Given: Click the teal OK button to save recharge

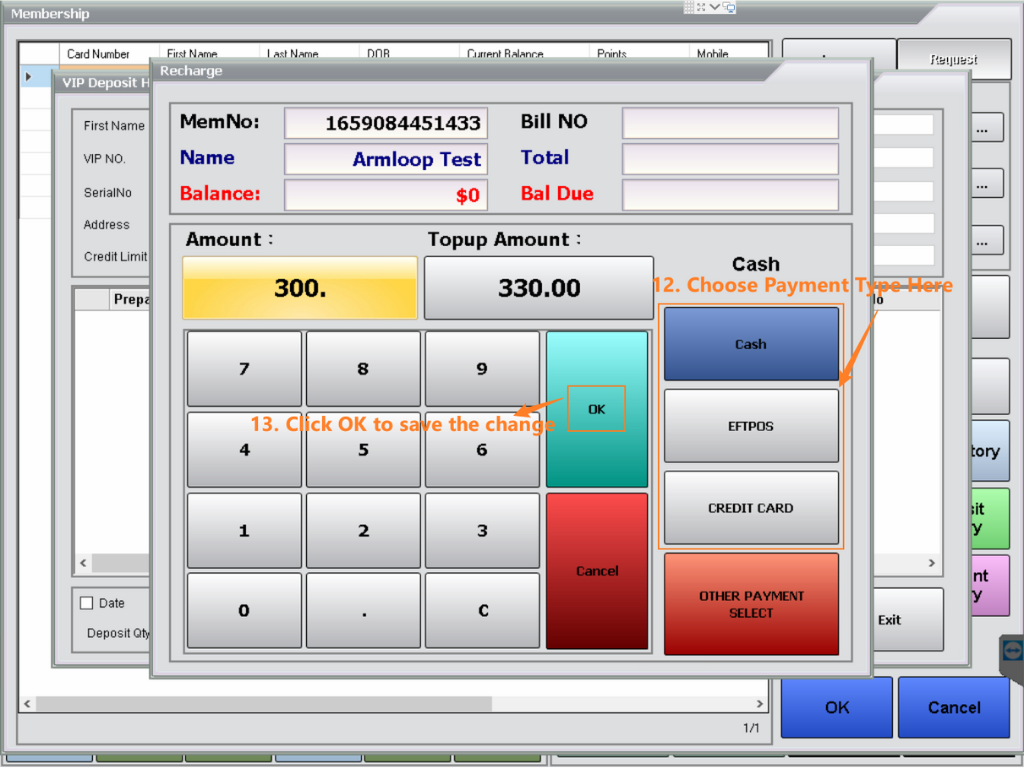Looking at the screenshot, I should [597, 409].
